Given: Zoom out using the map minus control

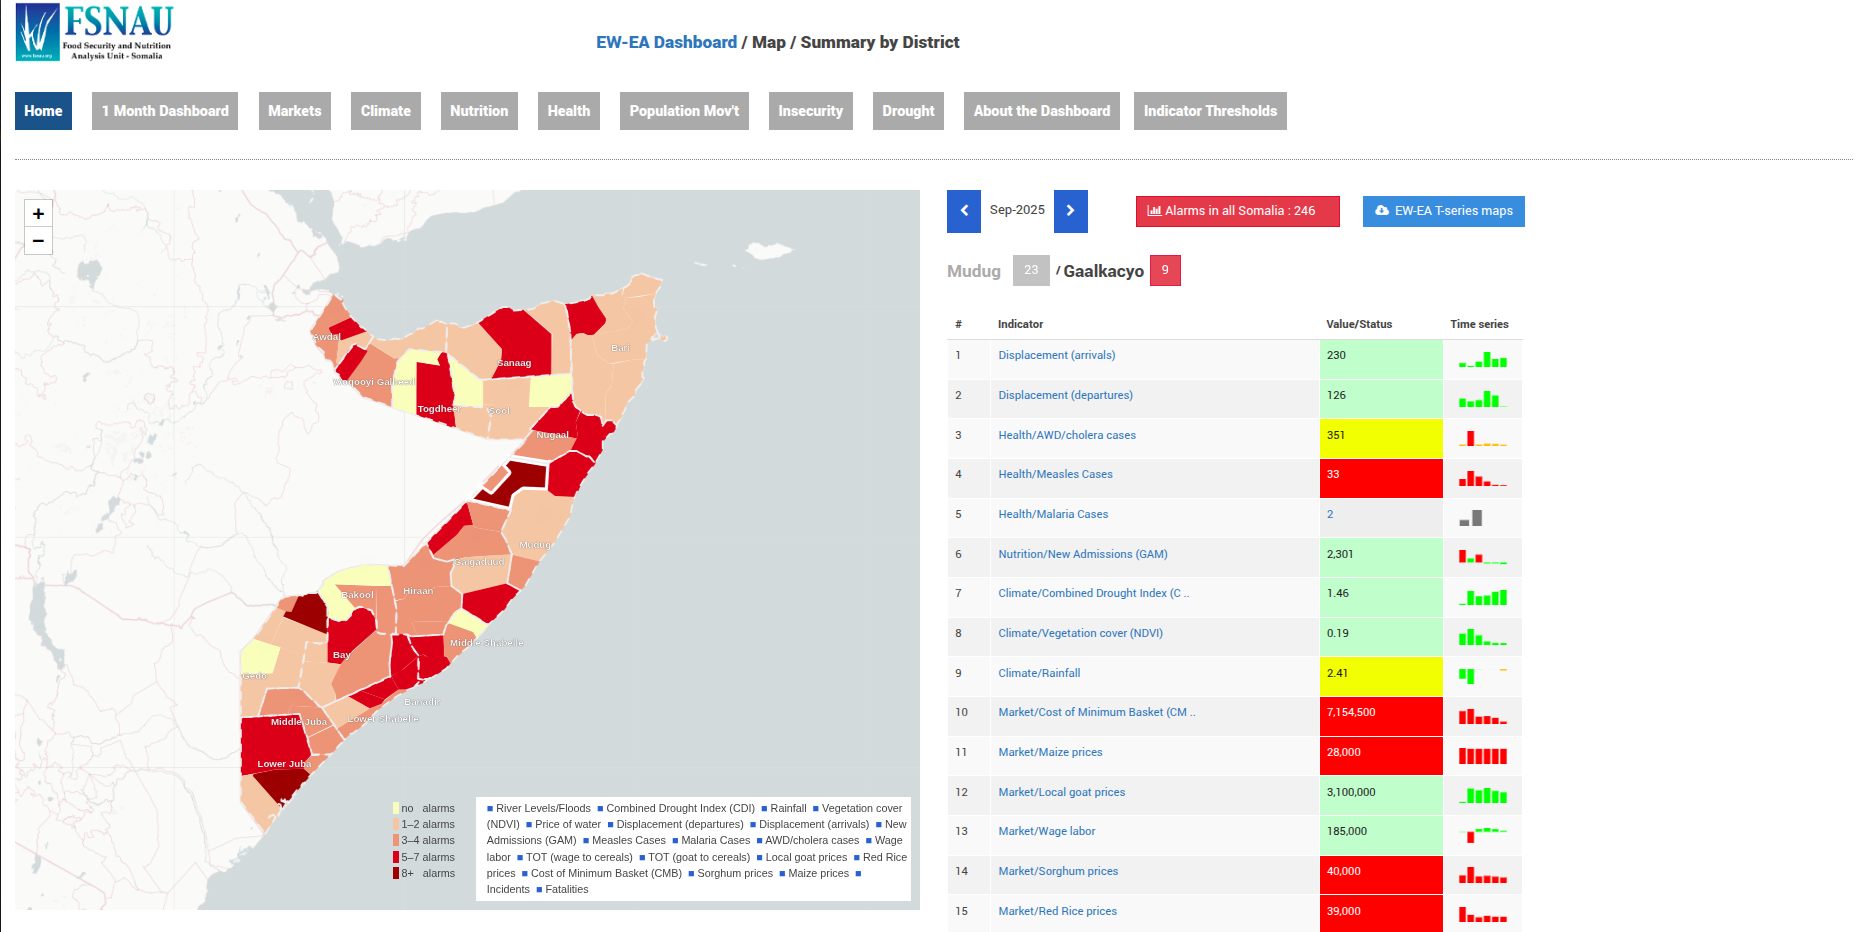Looking at the screenshot, I should point(38,241).
